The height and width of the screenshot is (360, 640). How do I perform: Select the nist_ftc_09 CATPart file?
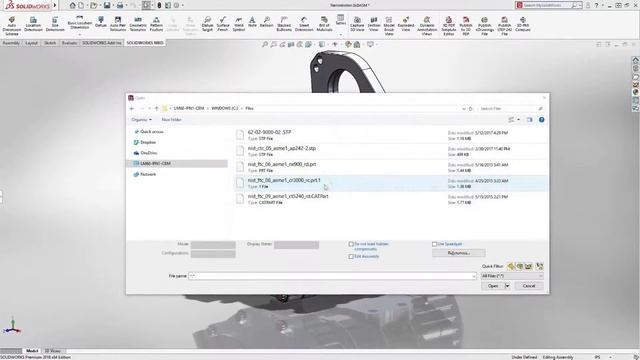point(391,199)
